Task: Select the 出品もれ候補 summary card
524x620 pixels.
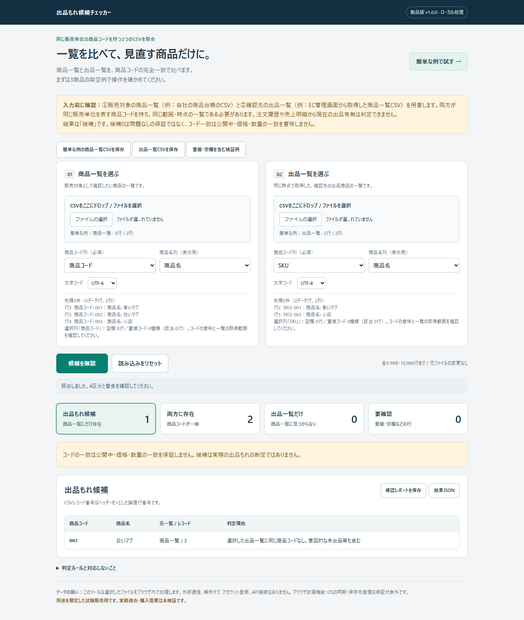Action: point(106,419)
